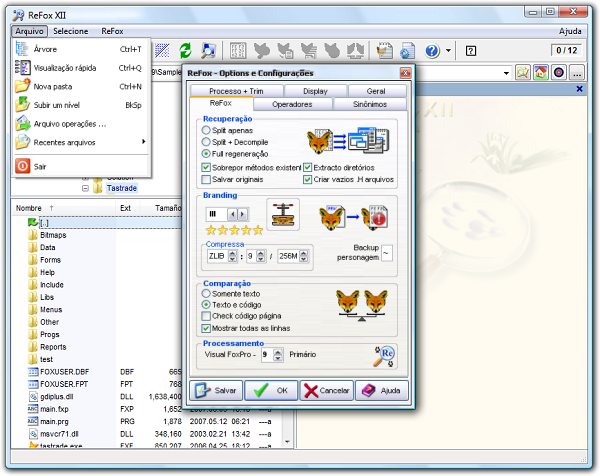Switch to the Sinônimos tab
The image size is (600, 476).
(370, 104)
